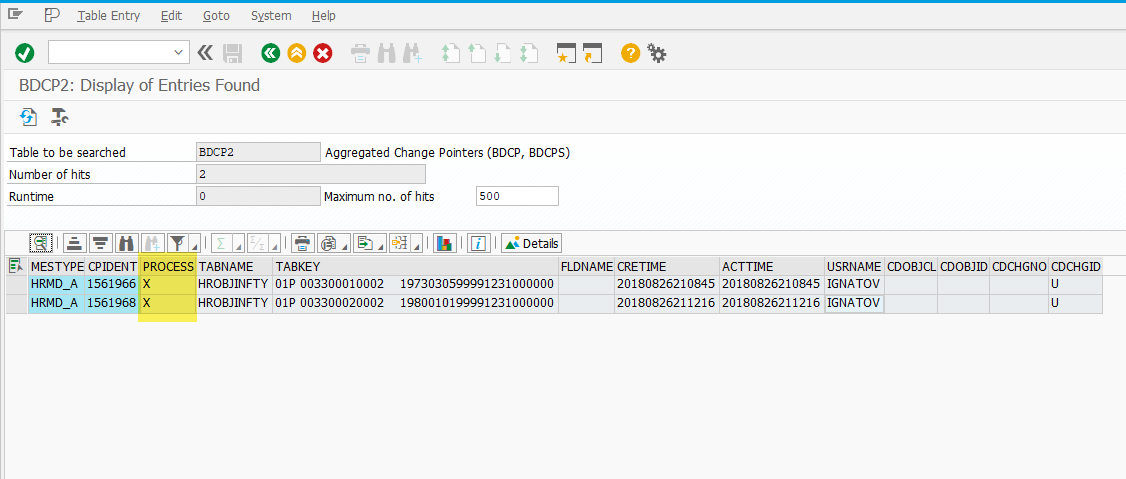
Task: Open Customize Local Layout gear icon
Action: click(656, 52)
